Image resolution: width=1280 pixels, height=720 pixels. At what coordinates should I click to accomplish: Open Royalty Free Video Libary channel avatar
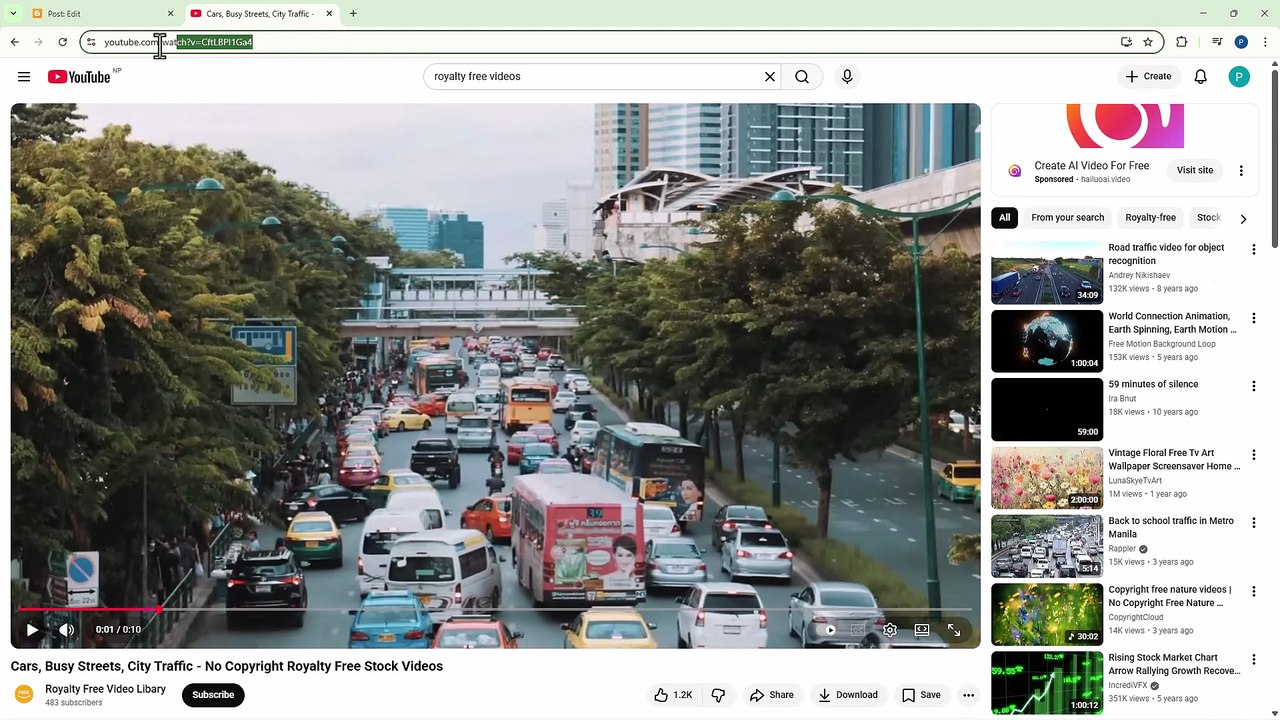[x=24, y=695]
